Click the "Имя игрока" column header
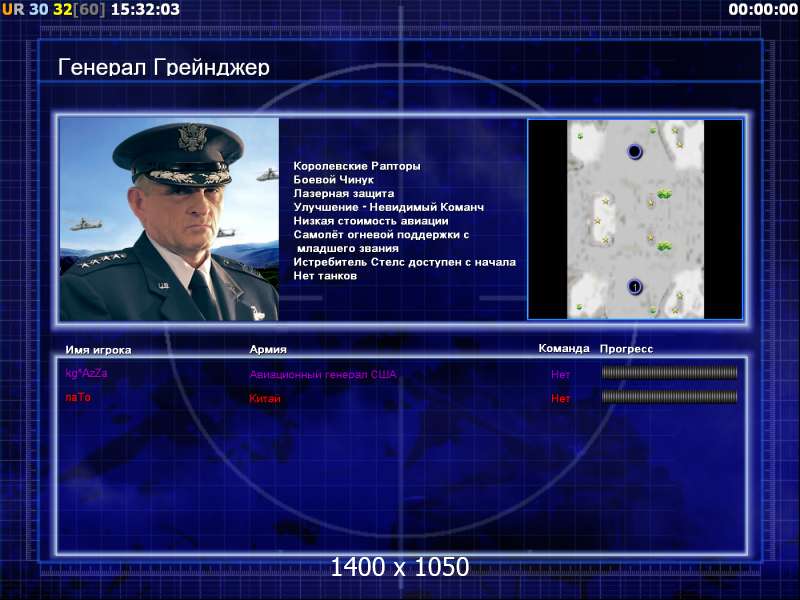Screen dimensions: 800x600 98,350
